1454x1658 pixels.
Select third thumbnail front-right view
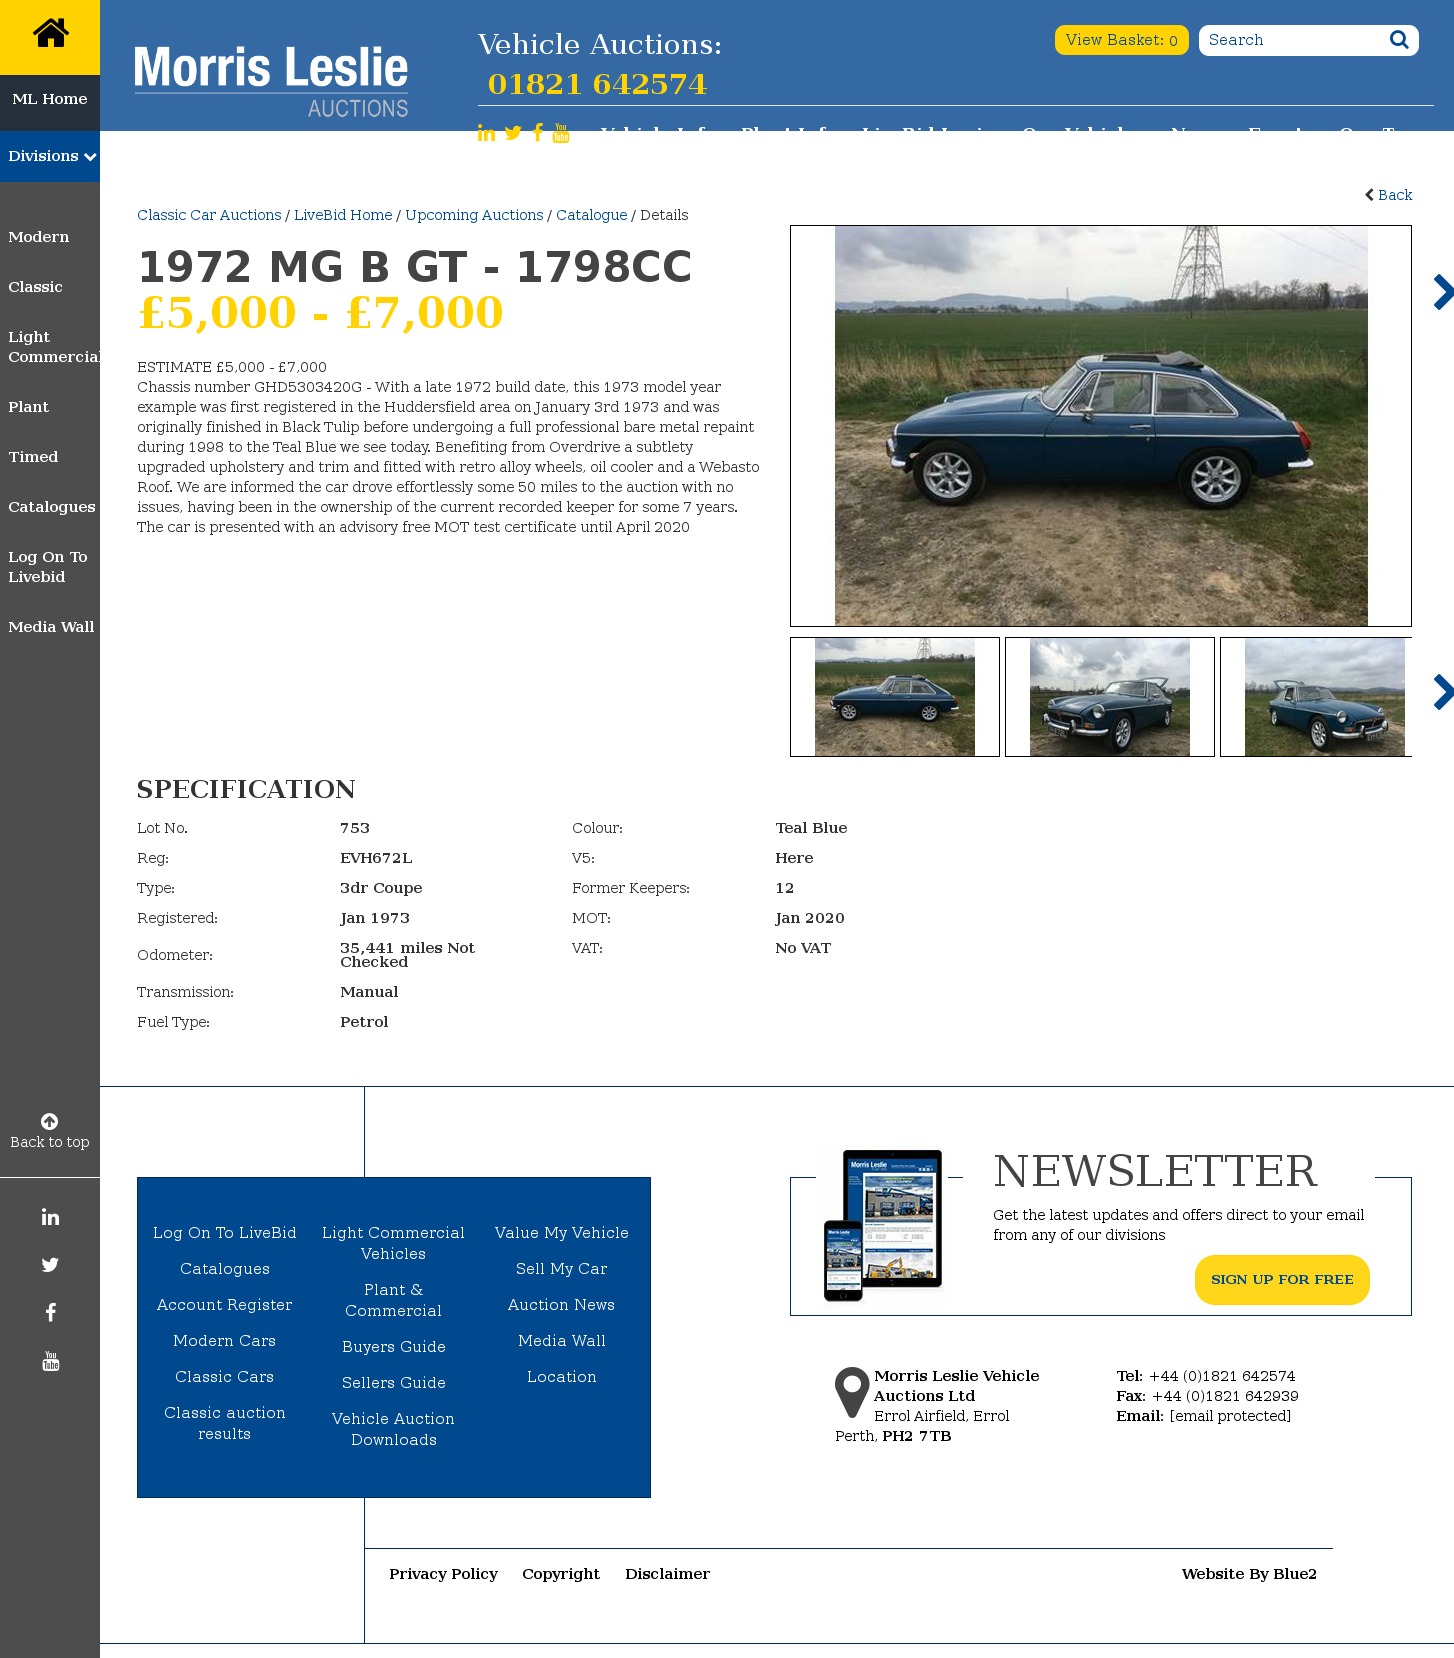[1316, 697]
